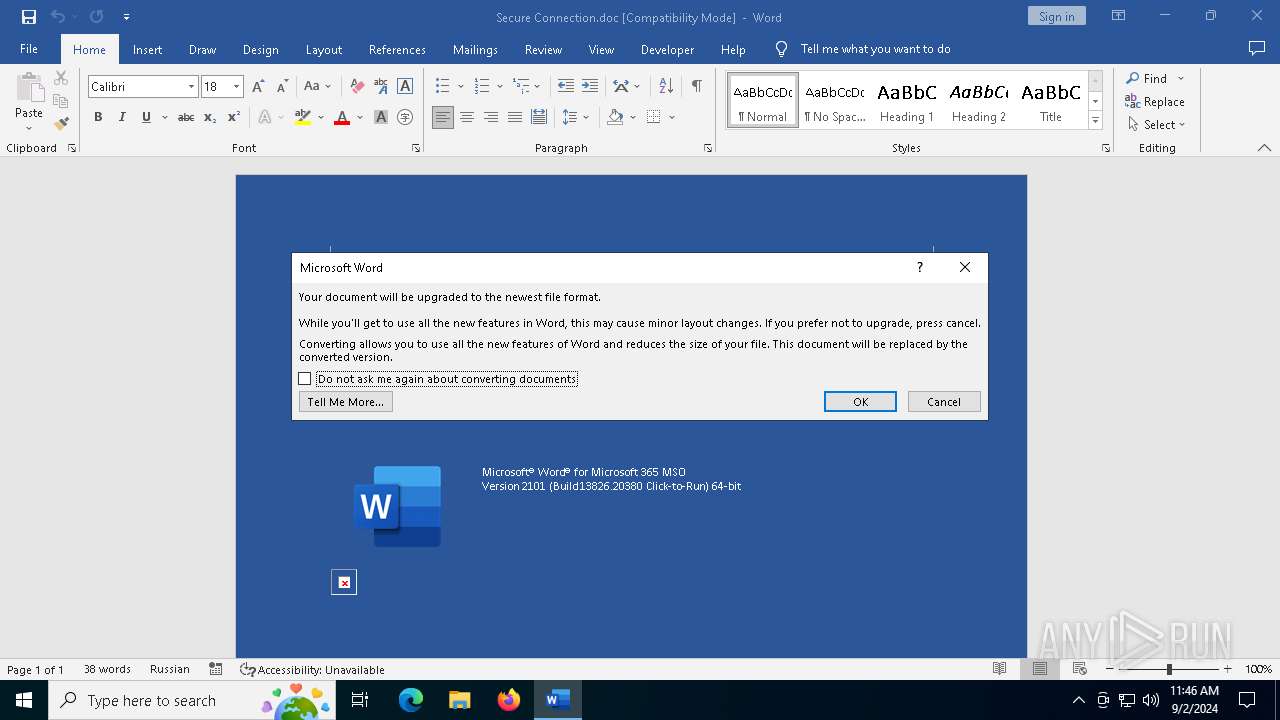Select the Format Painter brush icon
Screen dimensions: 1280x720
pyautogui.click(x=61, y=124)
